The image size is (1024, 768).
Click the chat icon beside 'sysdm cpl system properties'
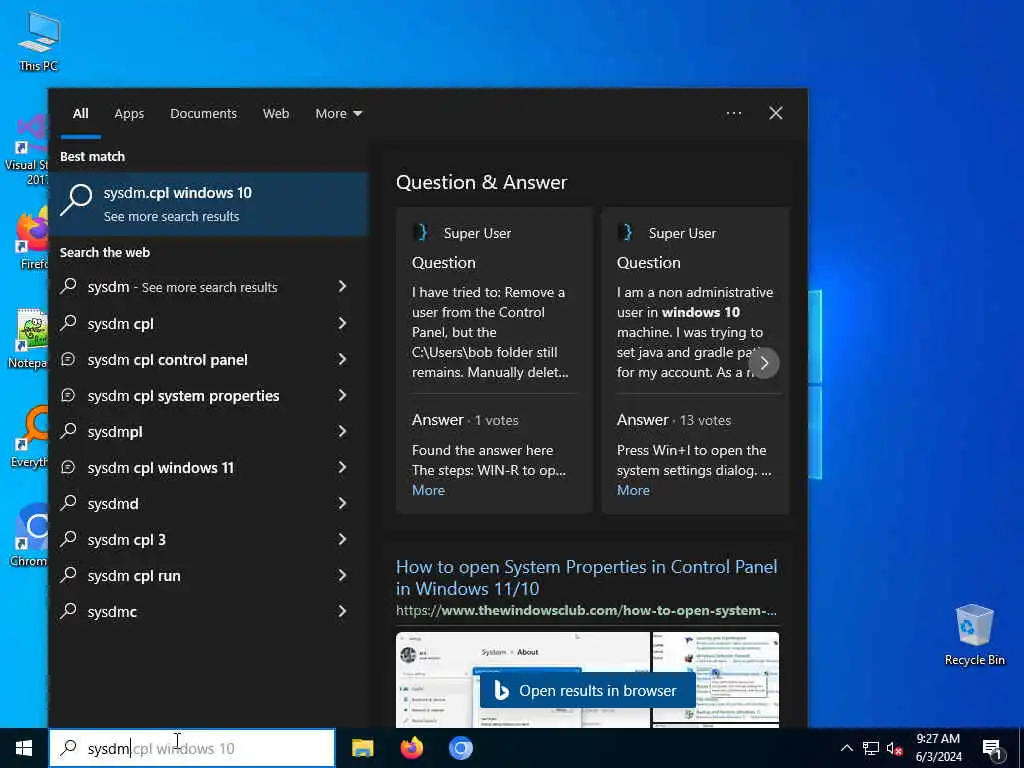(69, 395)
